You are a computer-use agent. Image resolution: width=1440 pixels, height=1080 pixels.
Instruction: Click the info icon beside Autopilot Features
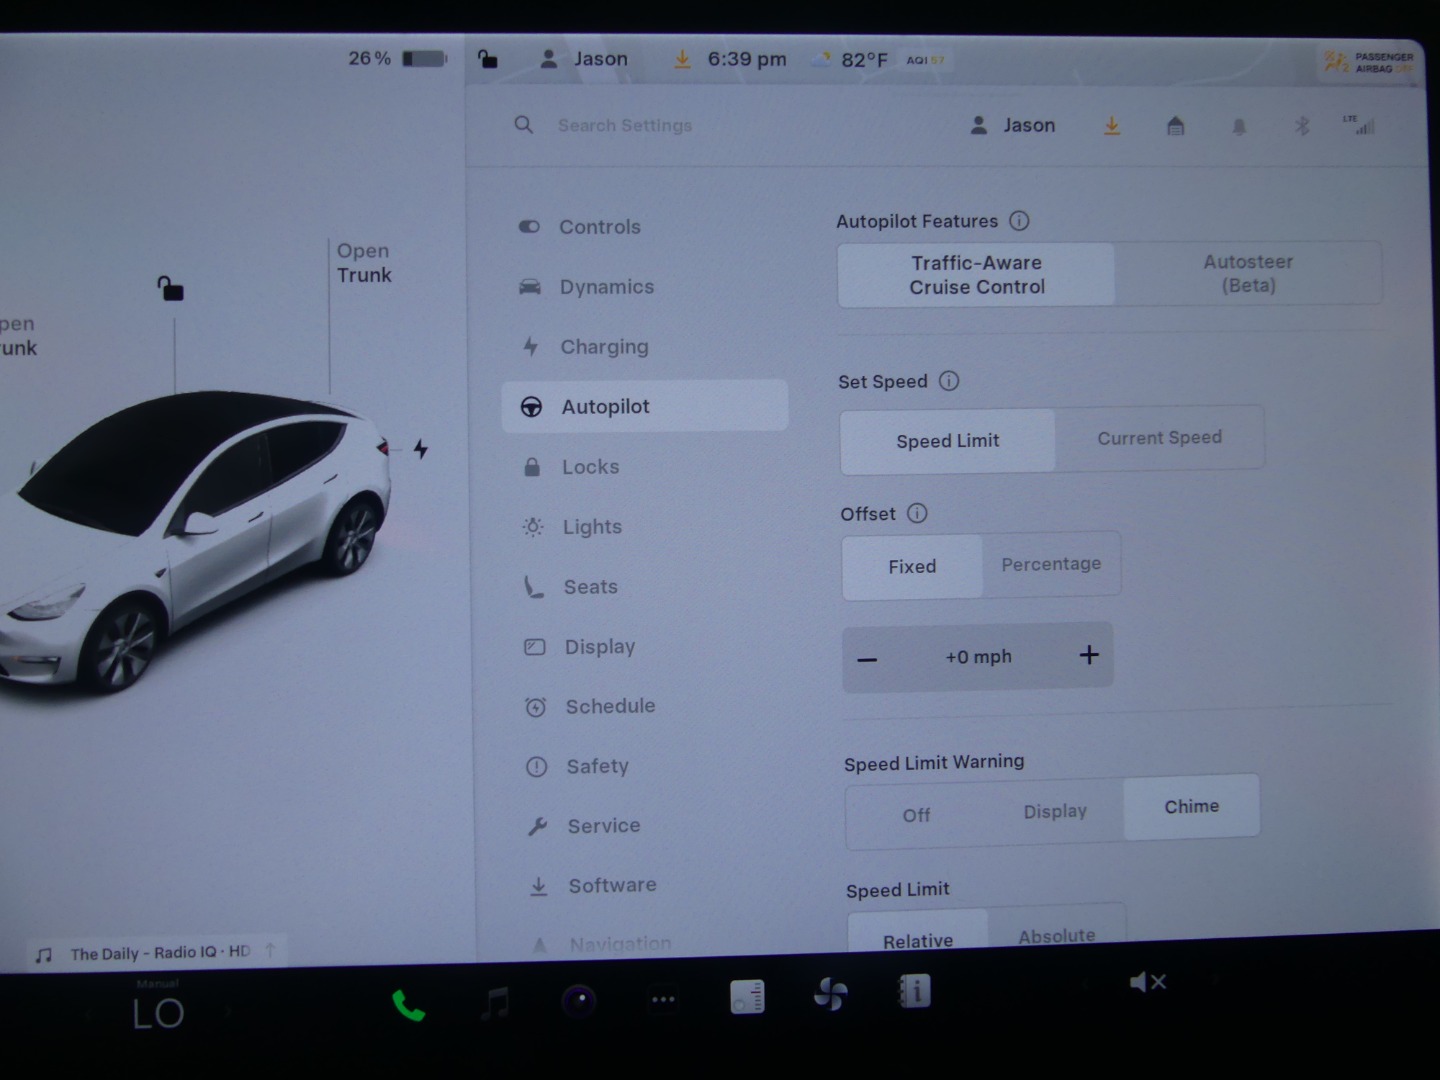1019,221
